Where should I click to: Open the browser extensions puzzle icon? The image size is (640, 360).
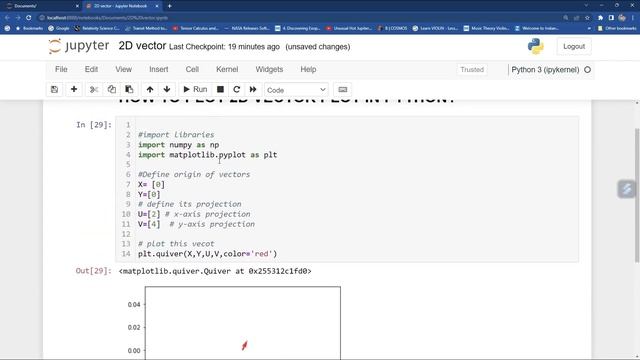pos(600,18)
